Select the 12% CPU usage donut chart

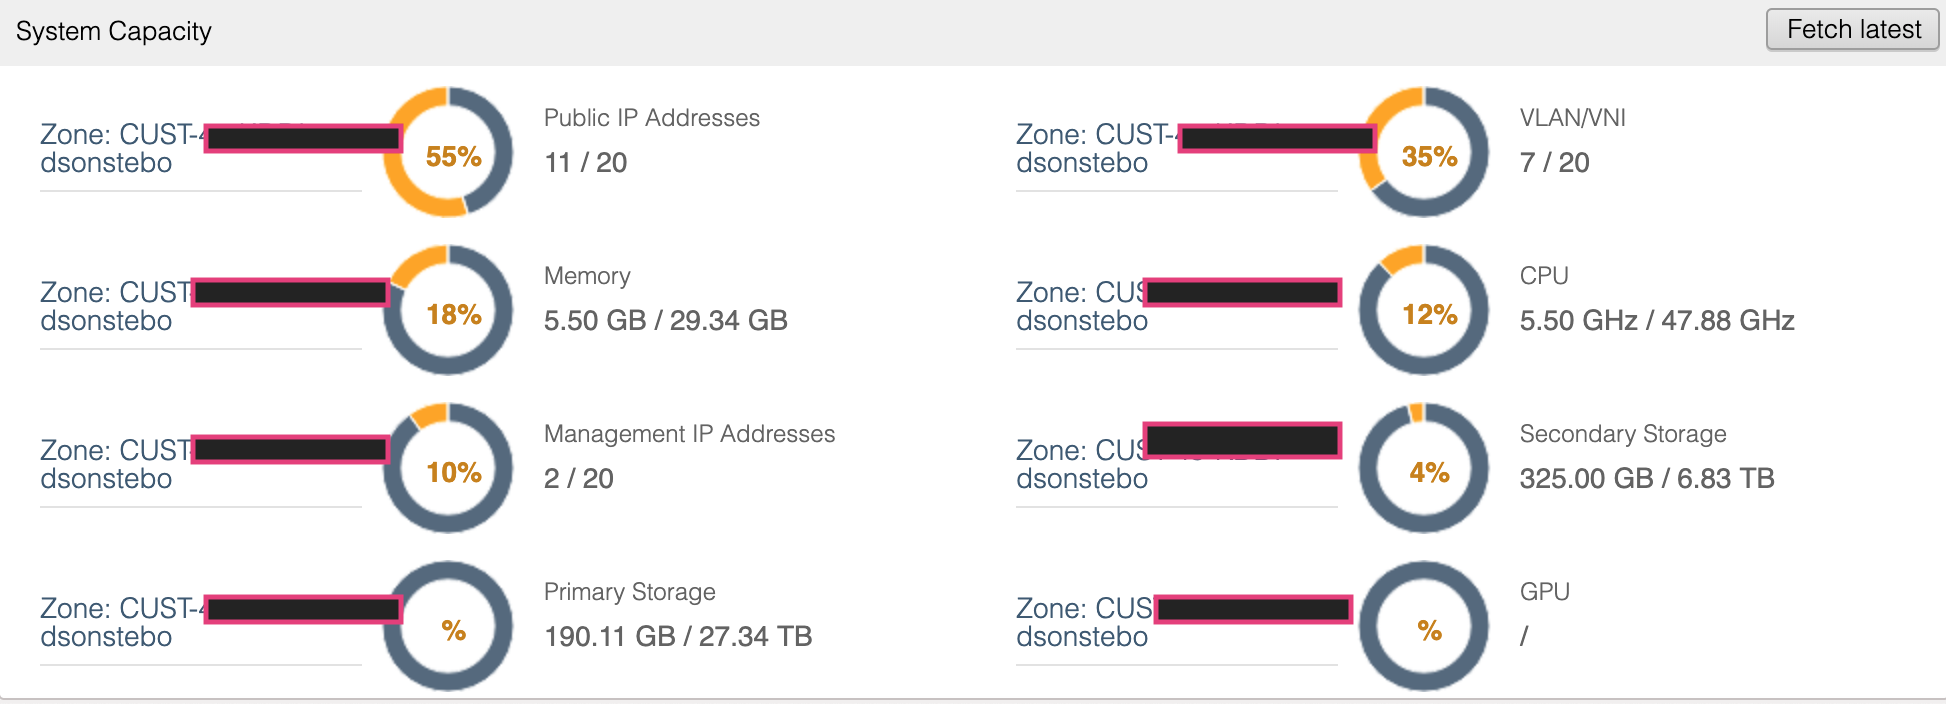(x=1425, y=310)
